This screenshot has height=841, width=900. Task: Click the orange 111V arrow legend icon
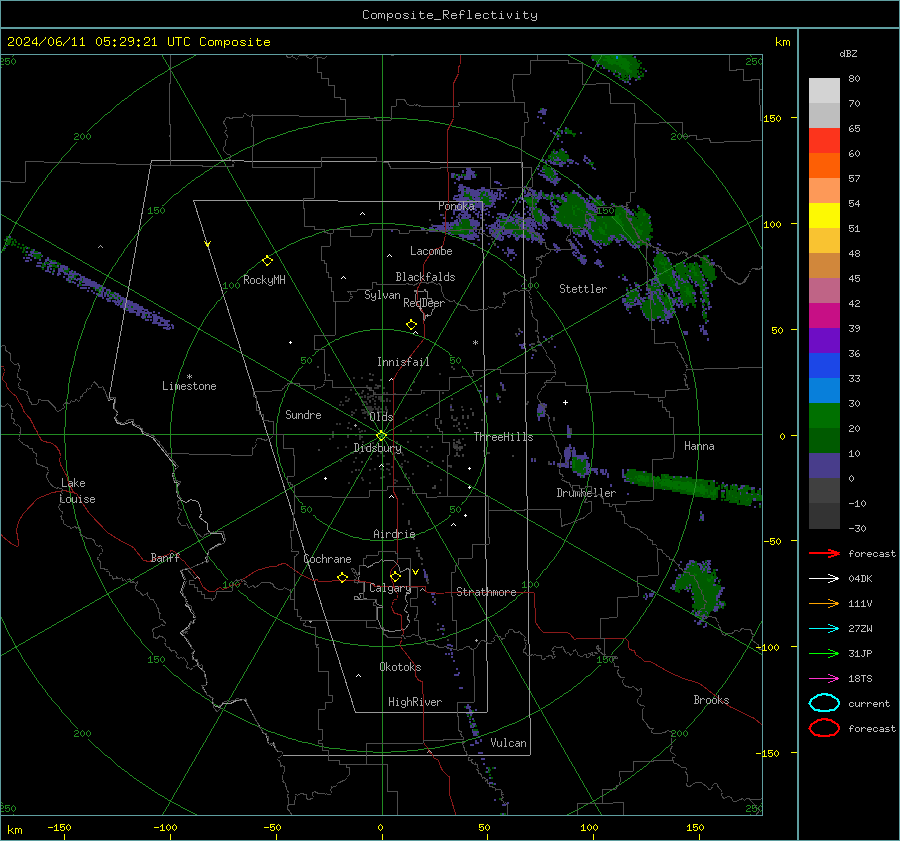click(824, 603)
